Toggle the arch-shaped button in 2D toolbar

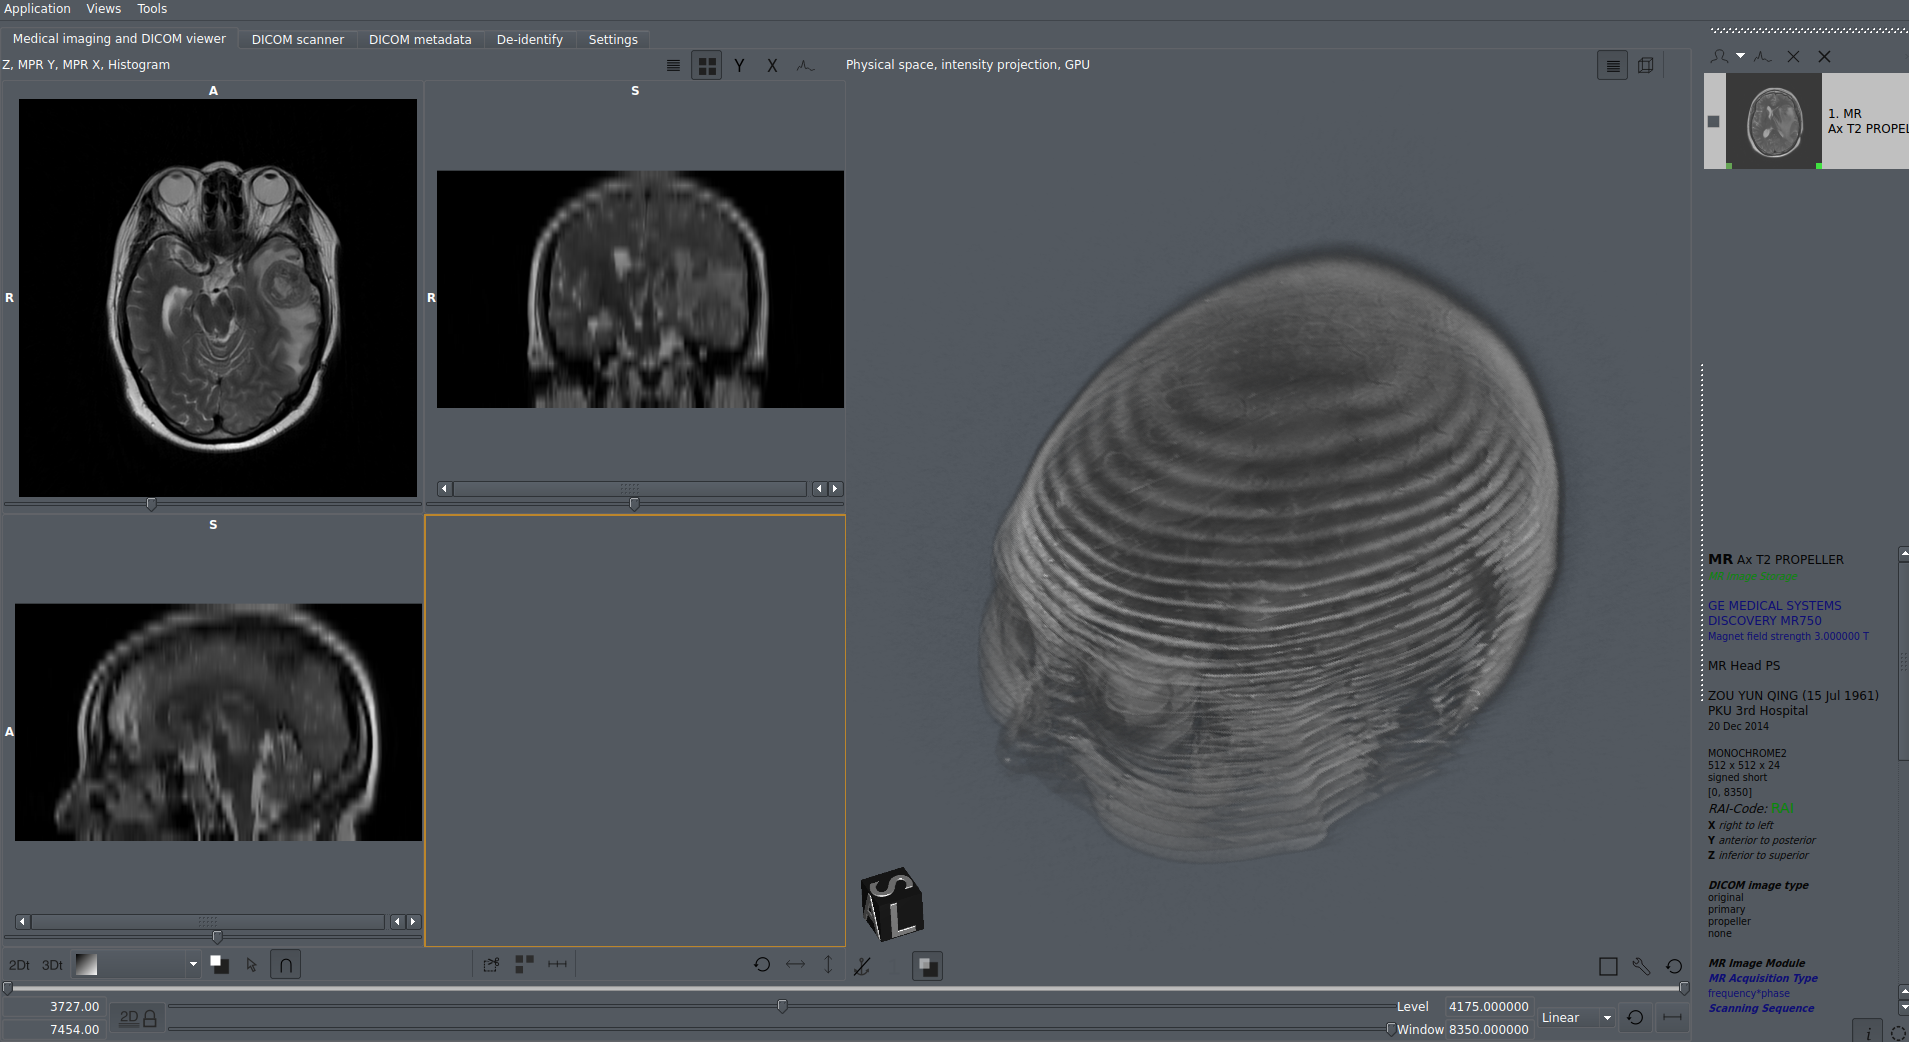pos(285,965)
